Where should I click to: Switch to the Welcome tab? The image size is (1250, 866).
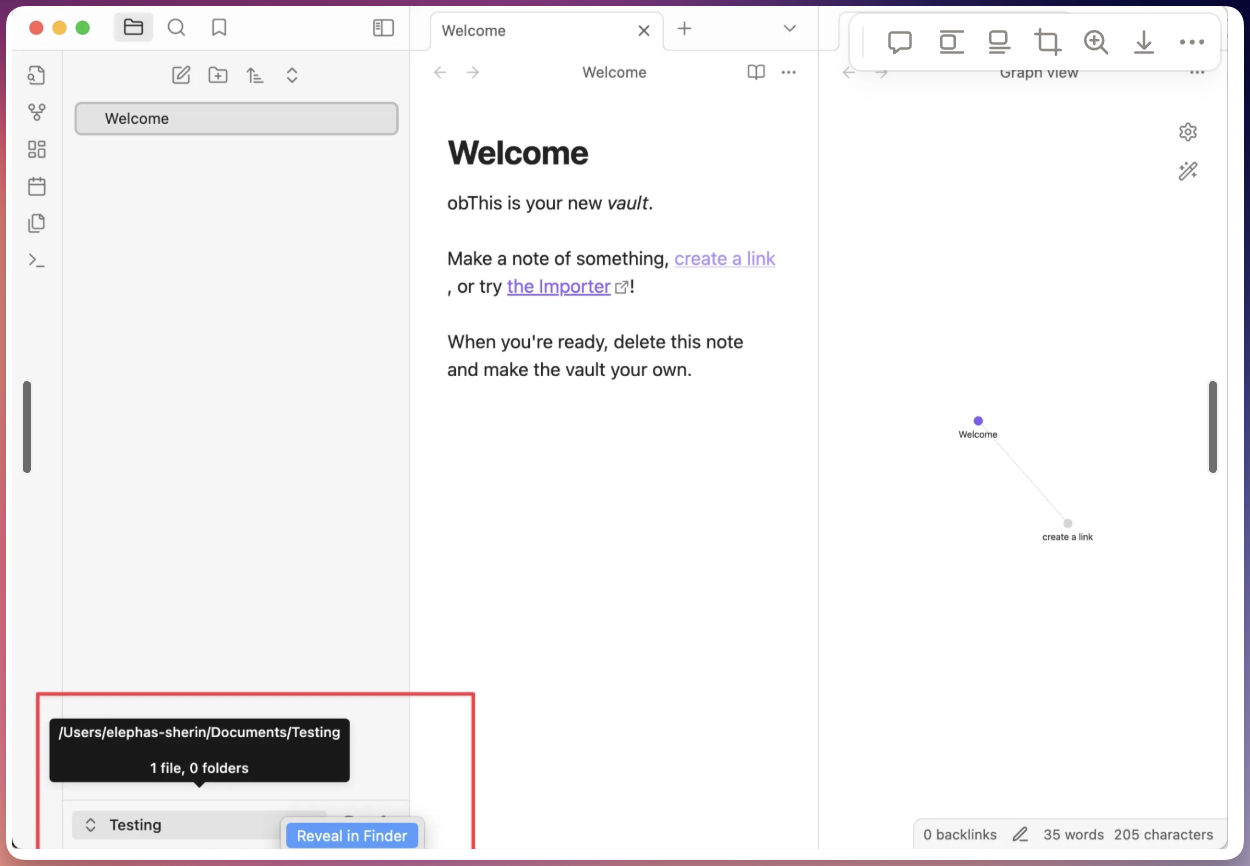coord(545,30)
